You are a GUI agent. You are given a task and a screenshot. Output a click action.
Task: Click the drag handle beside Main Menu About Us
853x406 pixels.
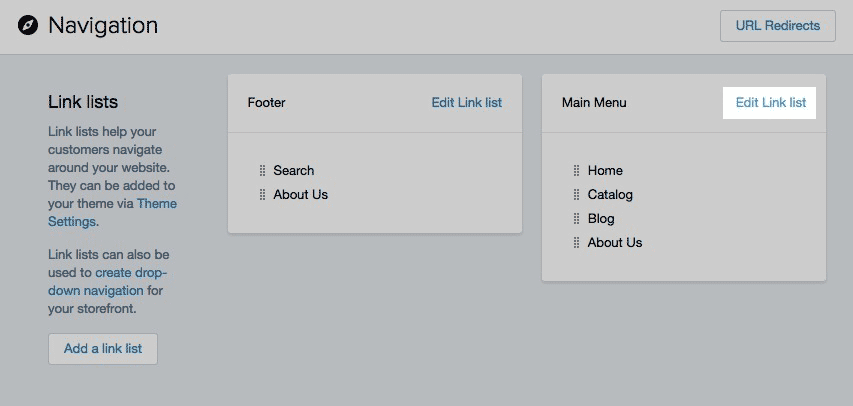(577, 243)
